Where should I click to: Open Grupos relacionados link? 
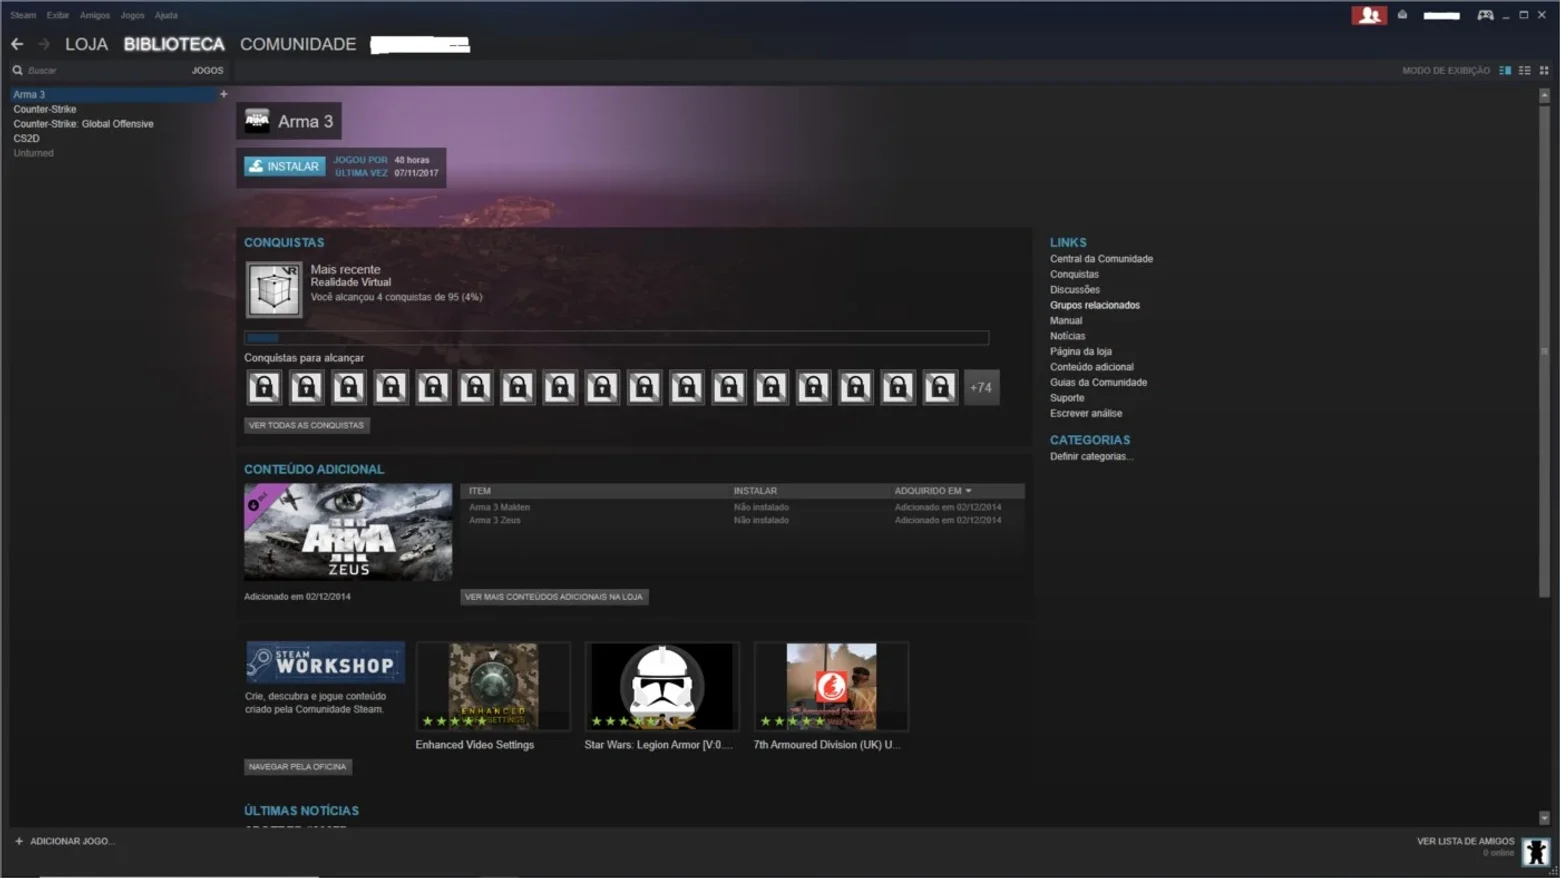pyautogui.click(x=1095, y=305)
